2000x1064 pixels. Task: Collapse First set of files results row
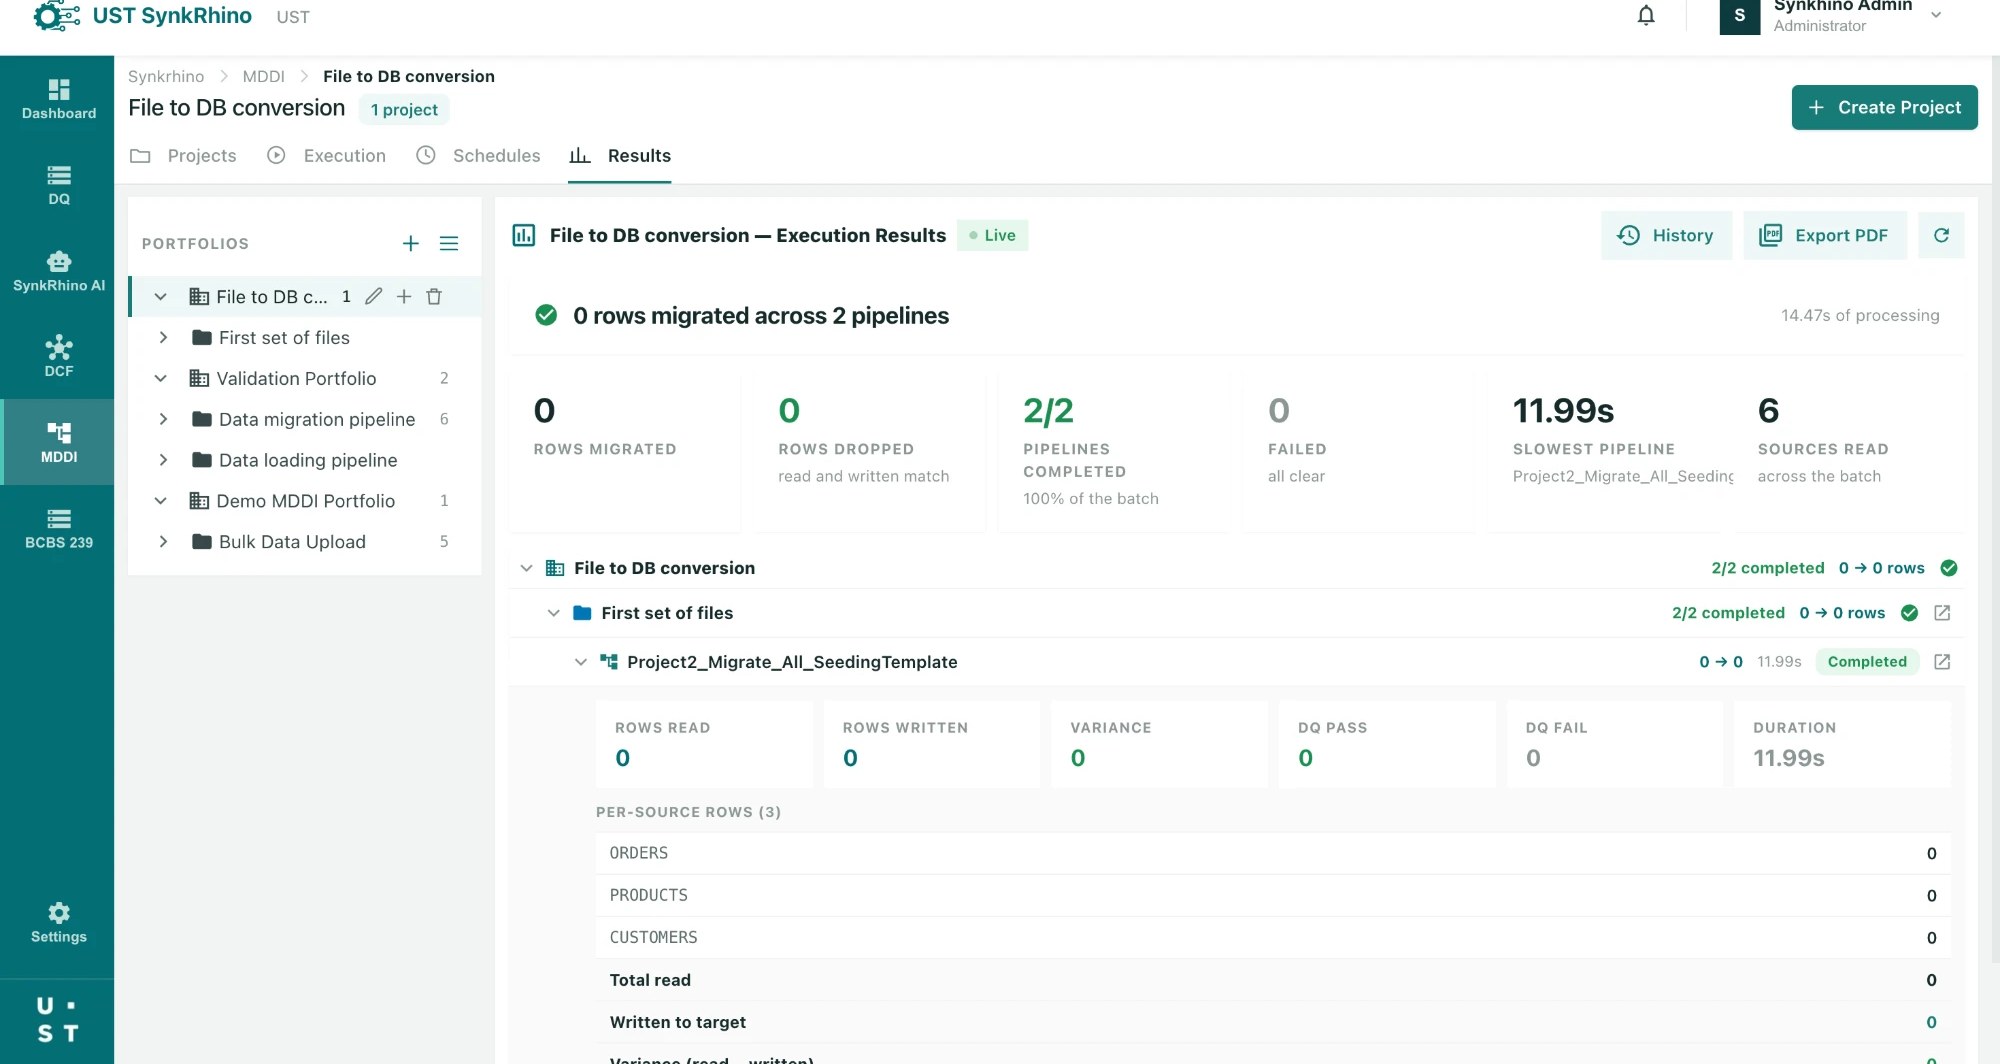tap(553, 613)
